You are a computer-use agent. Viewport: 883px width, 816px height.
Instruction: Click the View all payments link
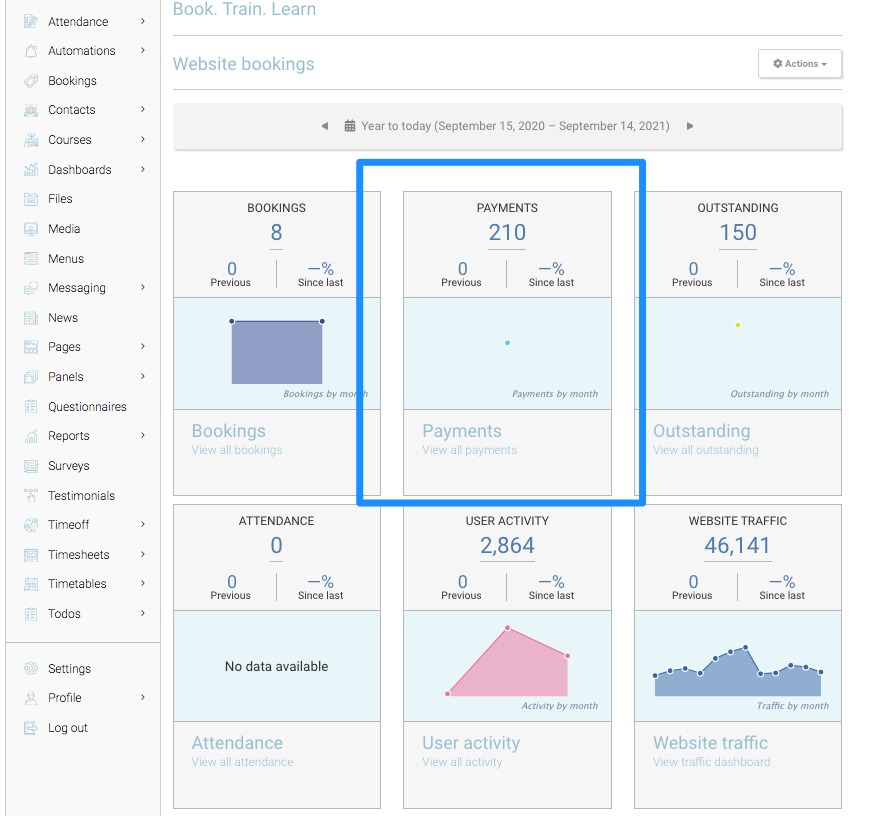tap(469, 450)
